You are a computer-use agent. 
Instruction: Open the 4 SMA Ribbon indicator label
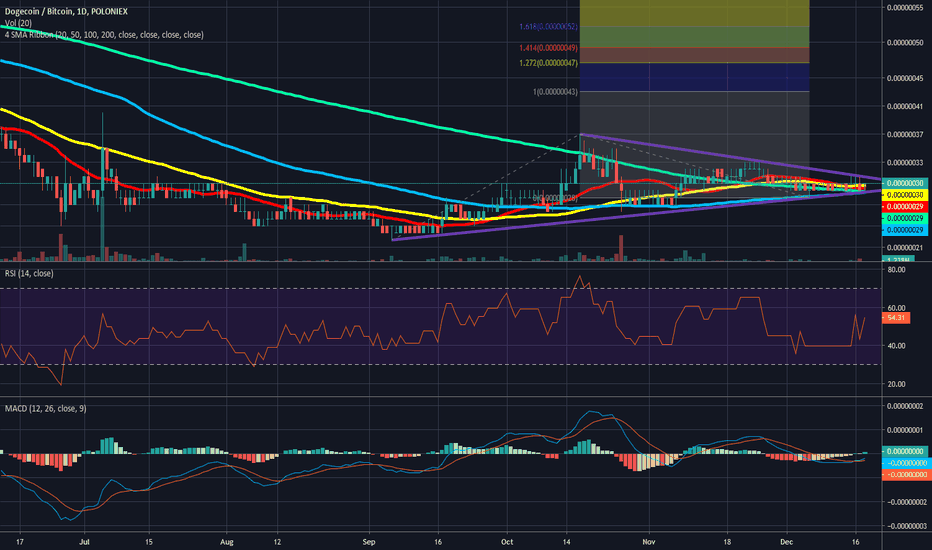(104, 35)
